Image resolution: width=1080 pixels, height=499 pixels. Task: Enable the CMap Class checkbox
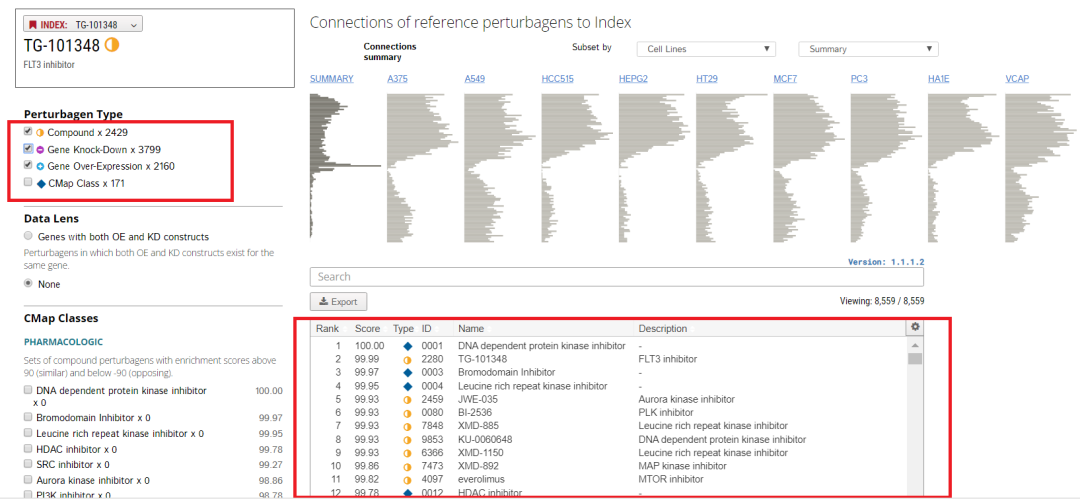click(28, 183)
